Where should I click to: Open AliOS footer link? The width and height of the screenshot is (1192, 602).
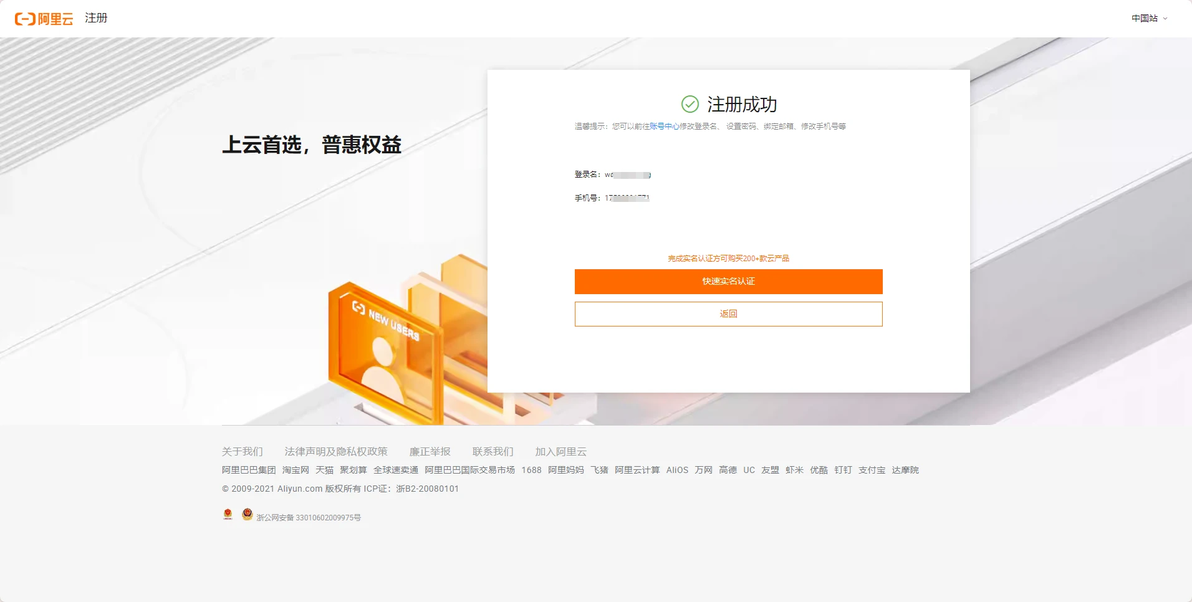point(677,471)
